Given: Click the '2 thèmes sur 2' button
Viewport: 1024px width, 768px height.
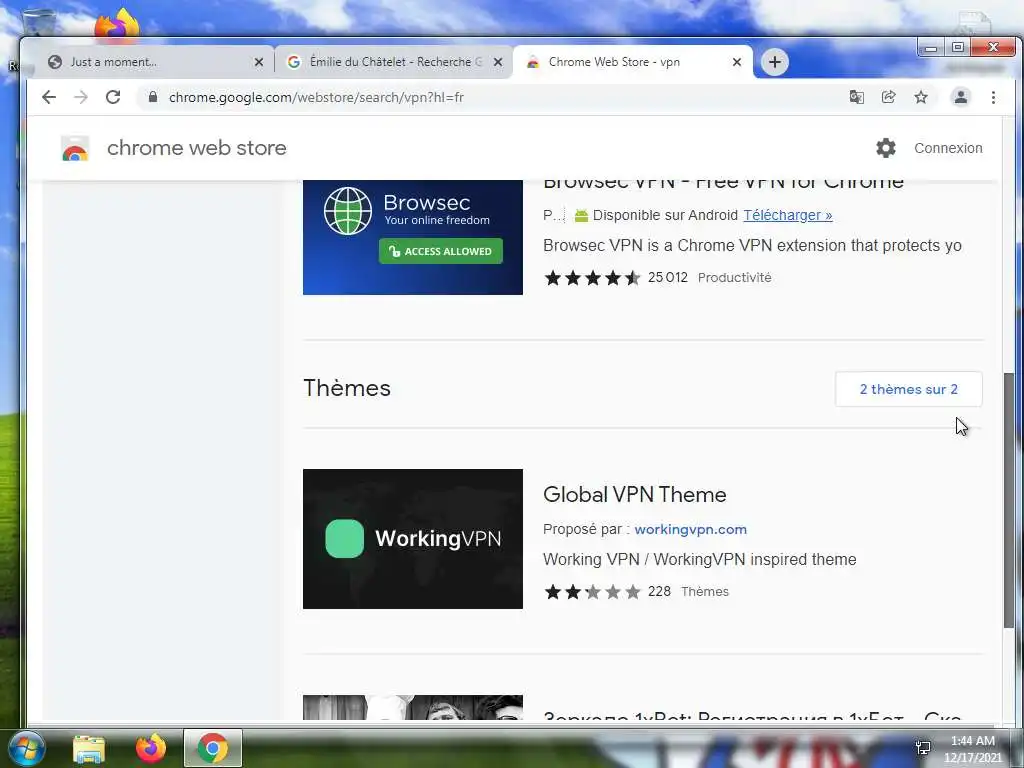Looking at the screenshot, I should click(x=908, y=389).
